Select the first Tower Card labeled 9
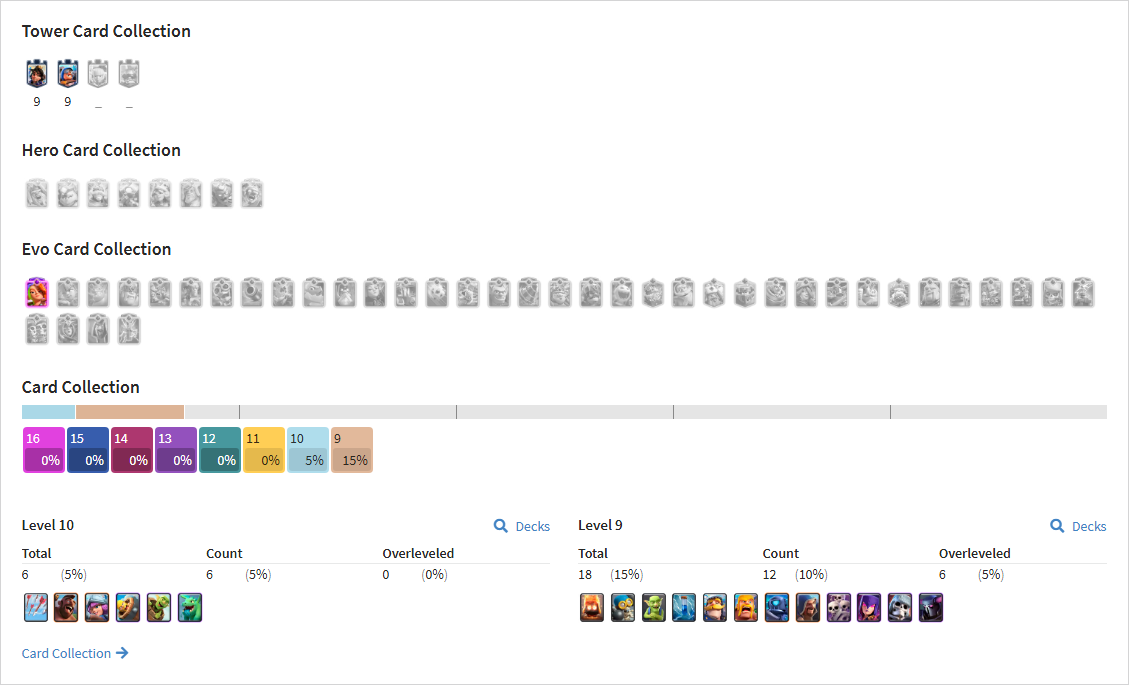This screenshot has width=1129, height=685. tap(37, 73)
